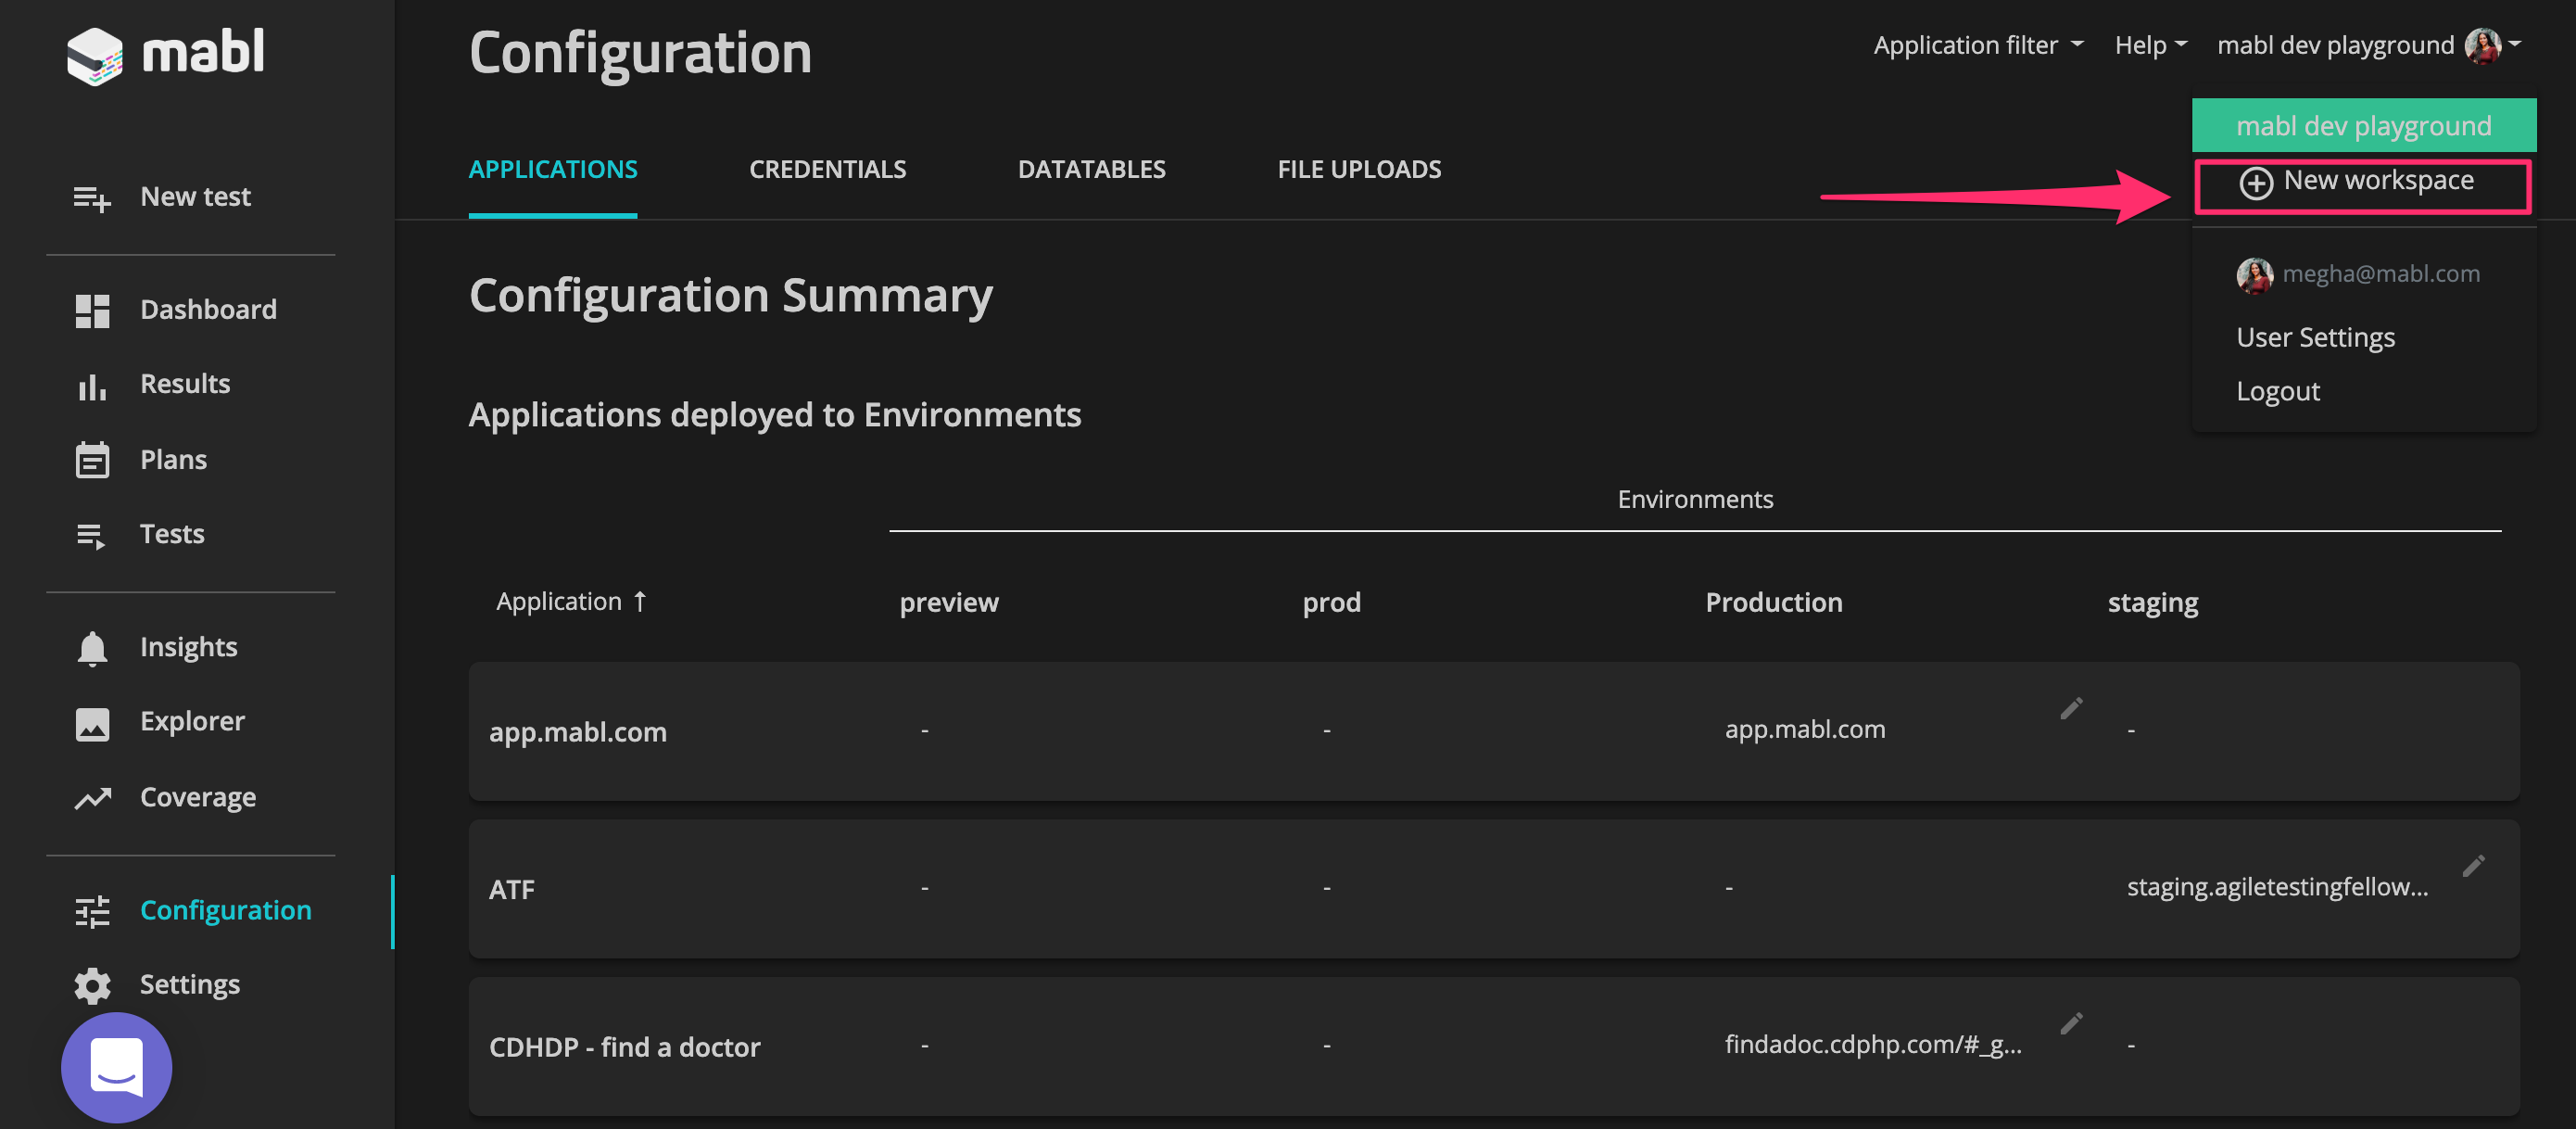Image resolution: width=2576 pixels, height=1129 pixels.
Task: Click the Insights bell icon
Action: (92, 649)
